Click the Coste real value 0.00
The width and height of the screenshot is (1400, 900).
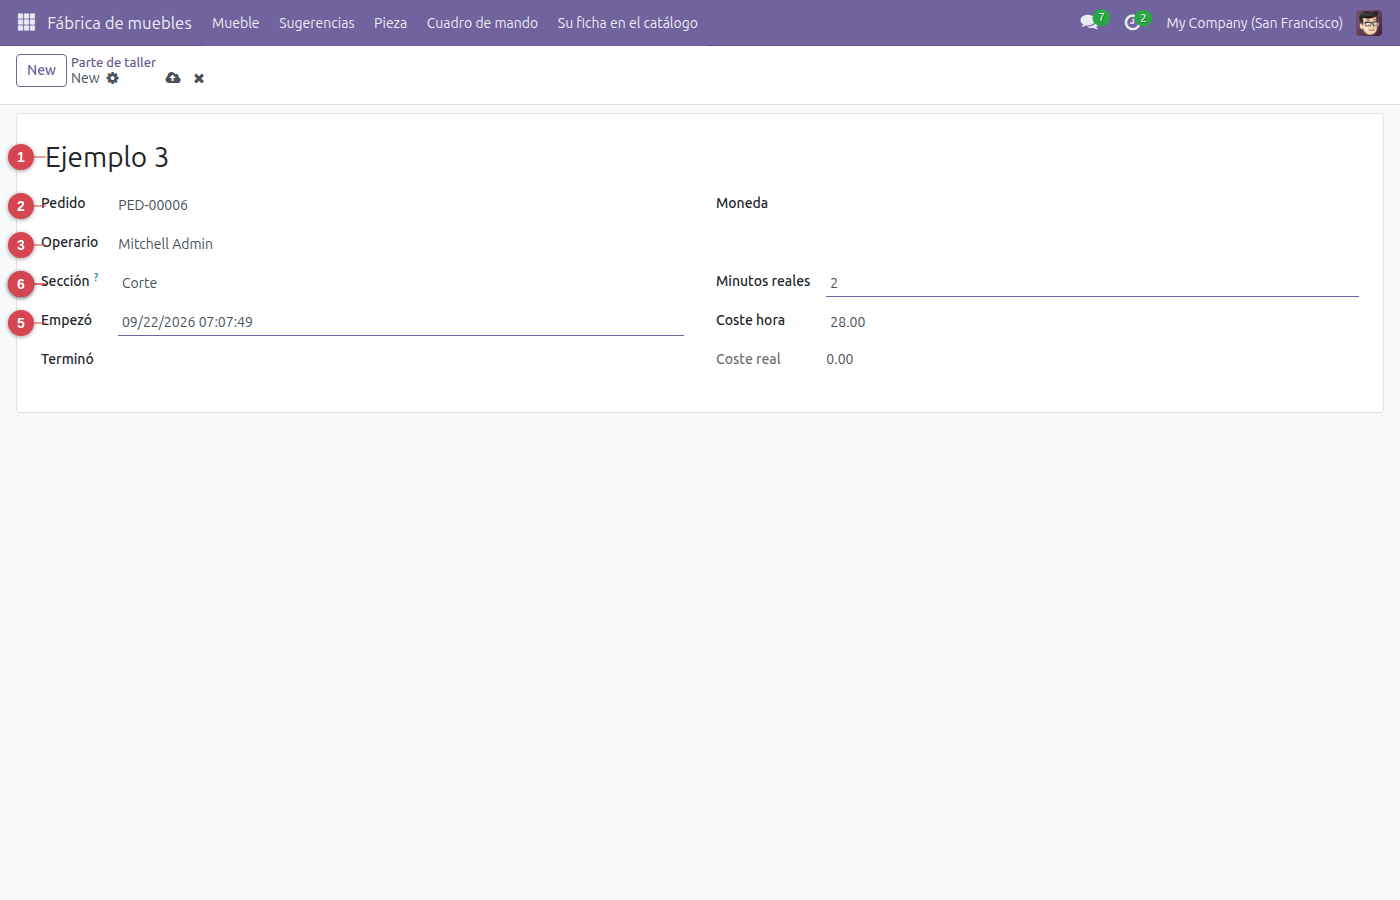[840, 359]
